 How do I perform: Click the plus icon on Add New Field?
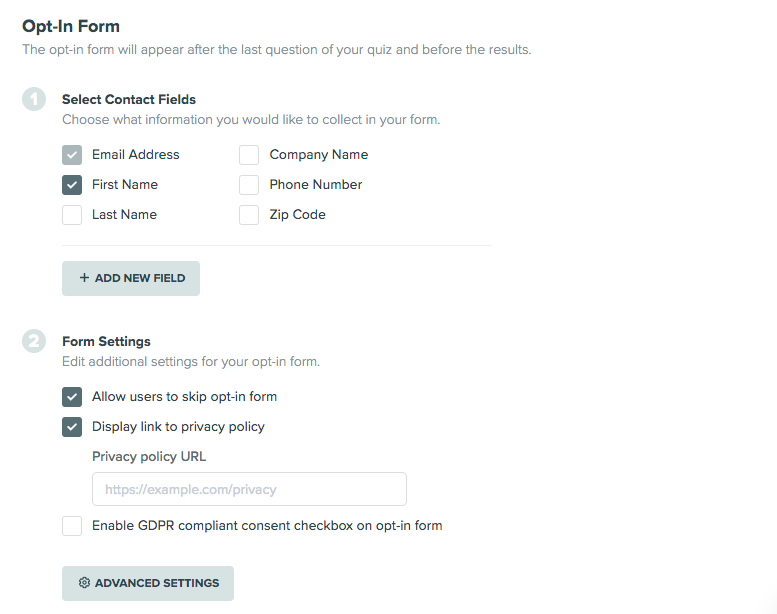pyautogui.click(x=84, y=278)
